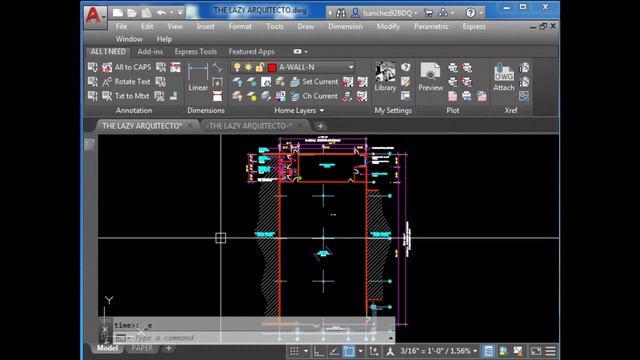The image size is (640, 360).
Task: Click the Open file folder icon
Action: tap(131, 13)
